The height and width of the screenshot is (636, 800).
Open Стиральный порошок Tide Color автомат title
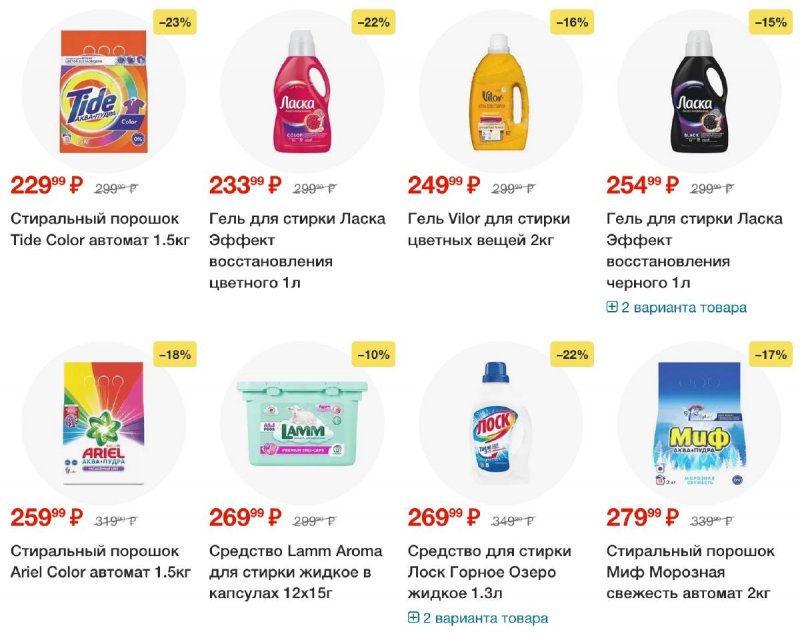[x=95, y=229]
